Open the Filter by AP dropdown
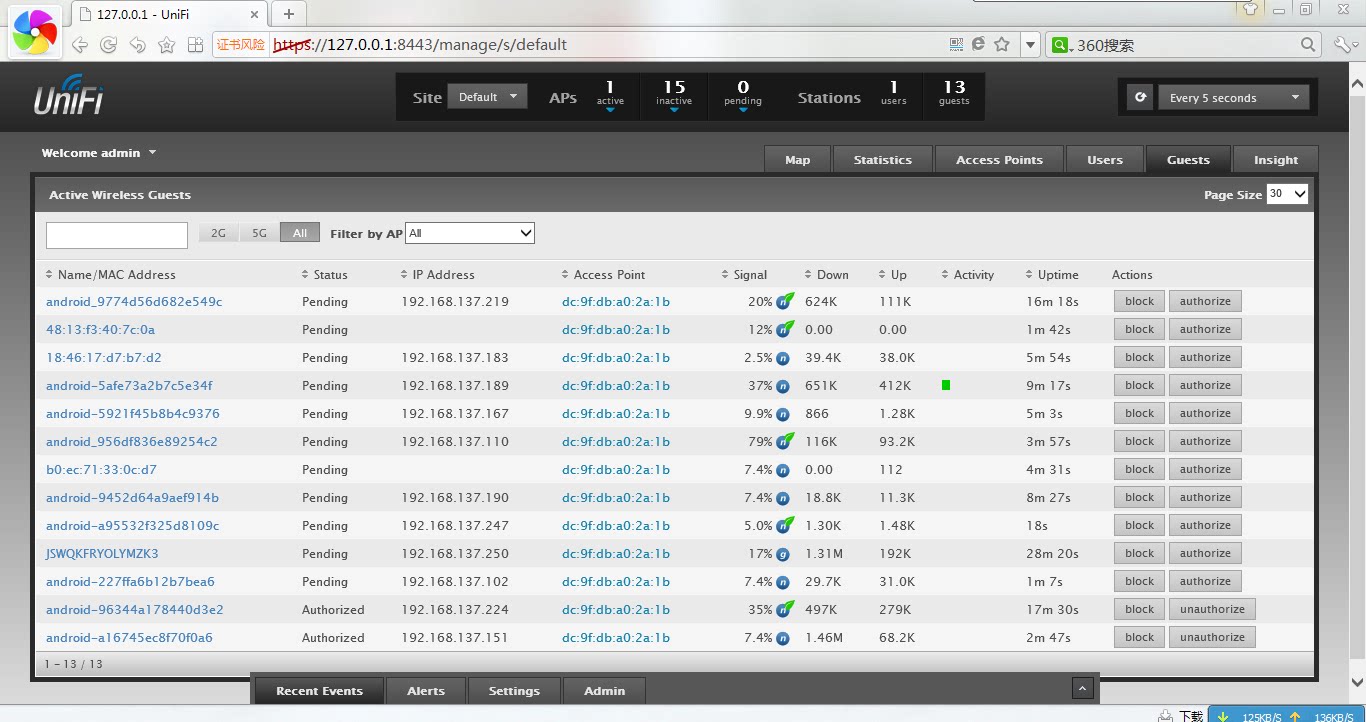 470,233
